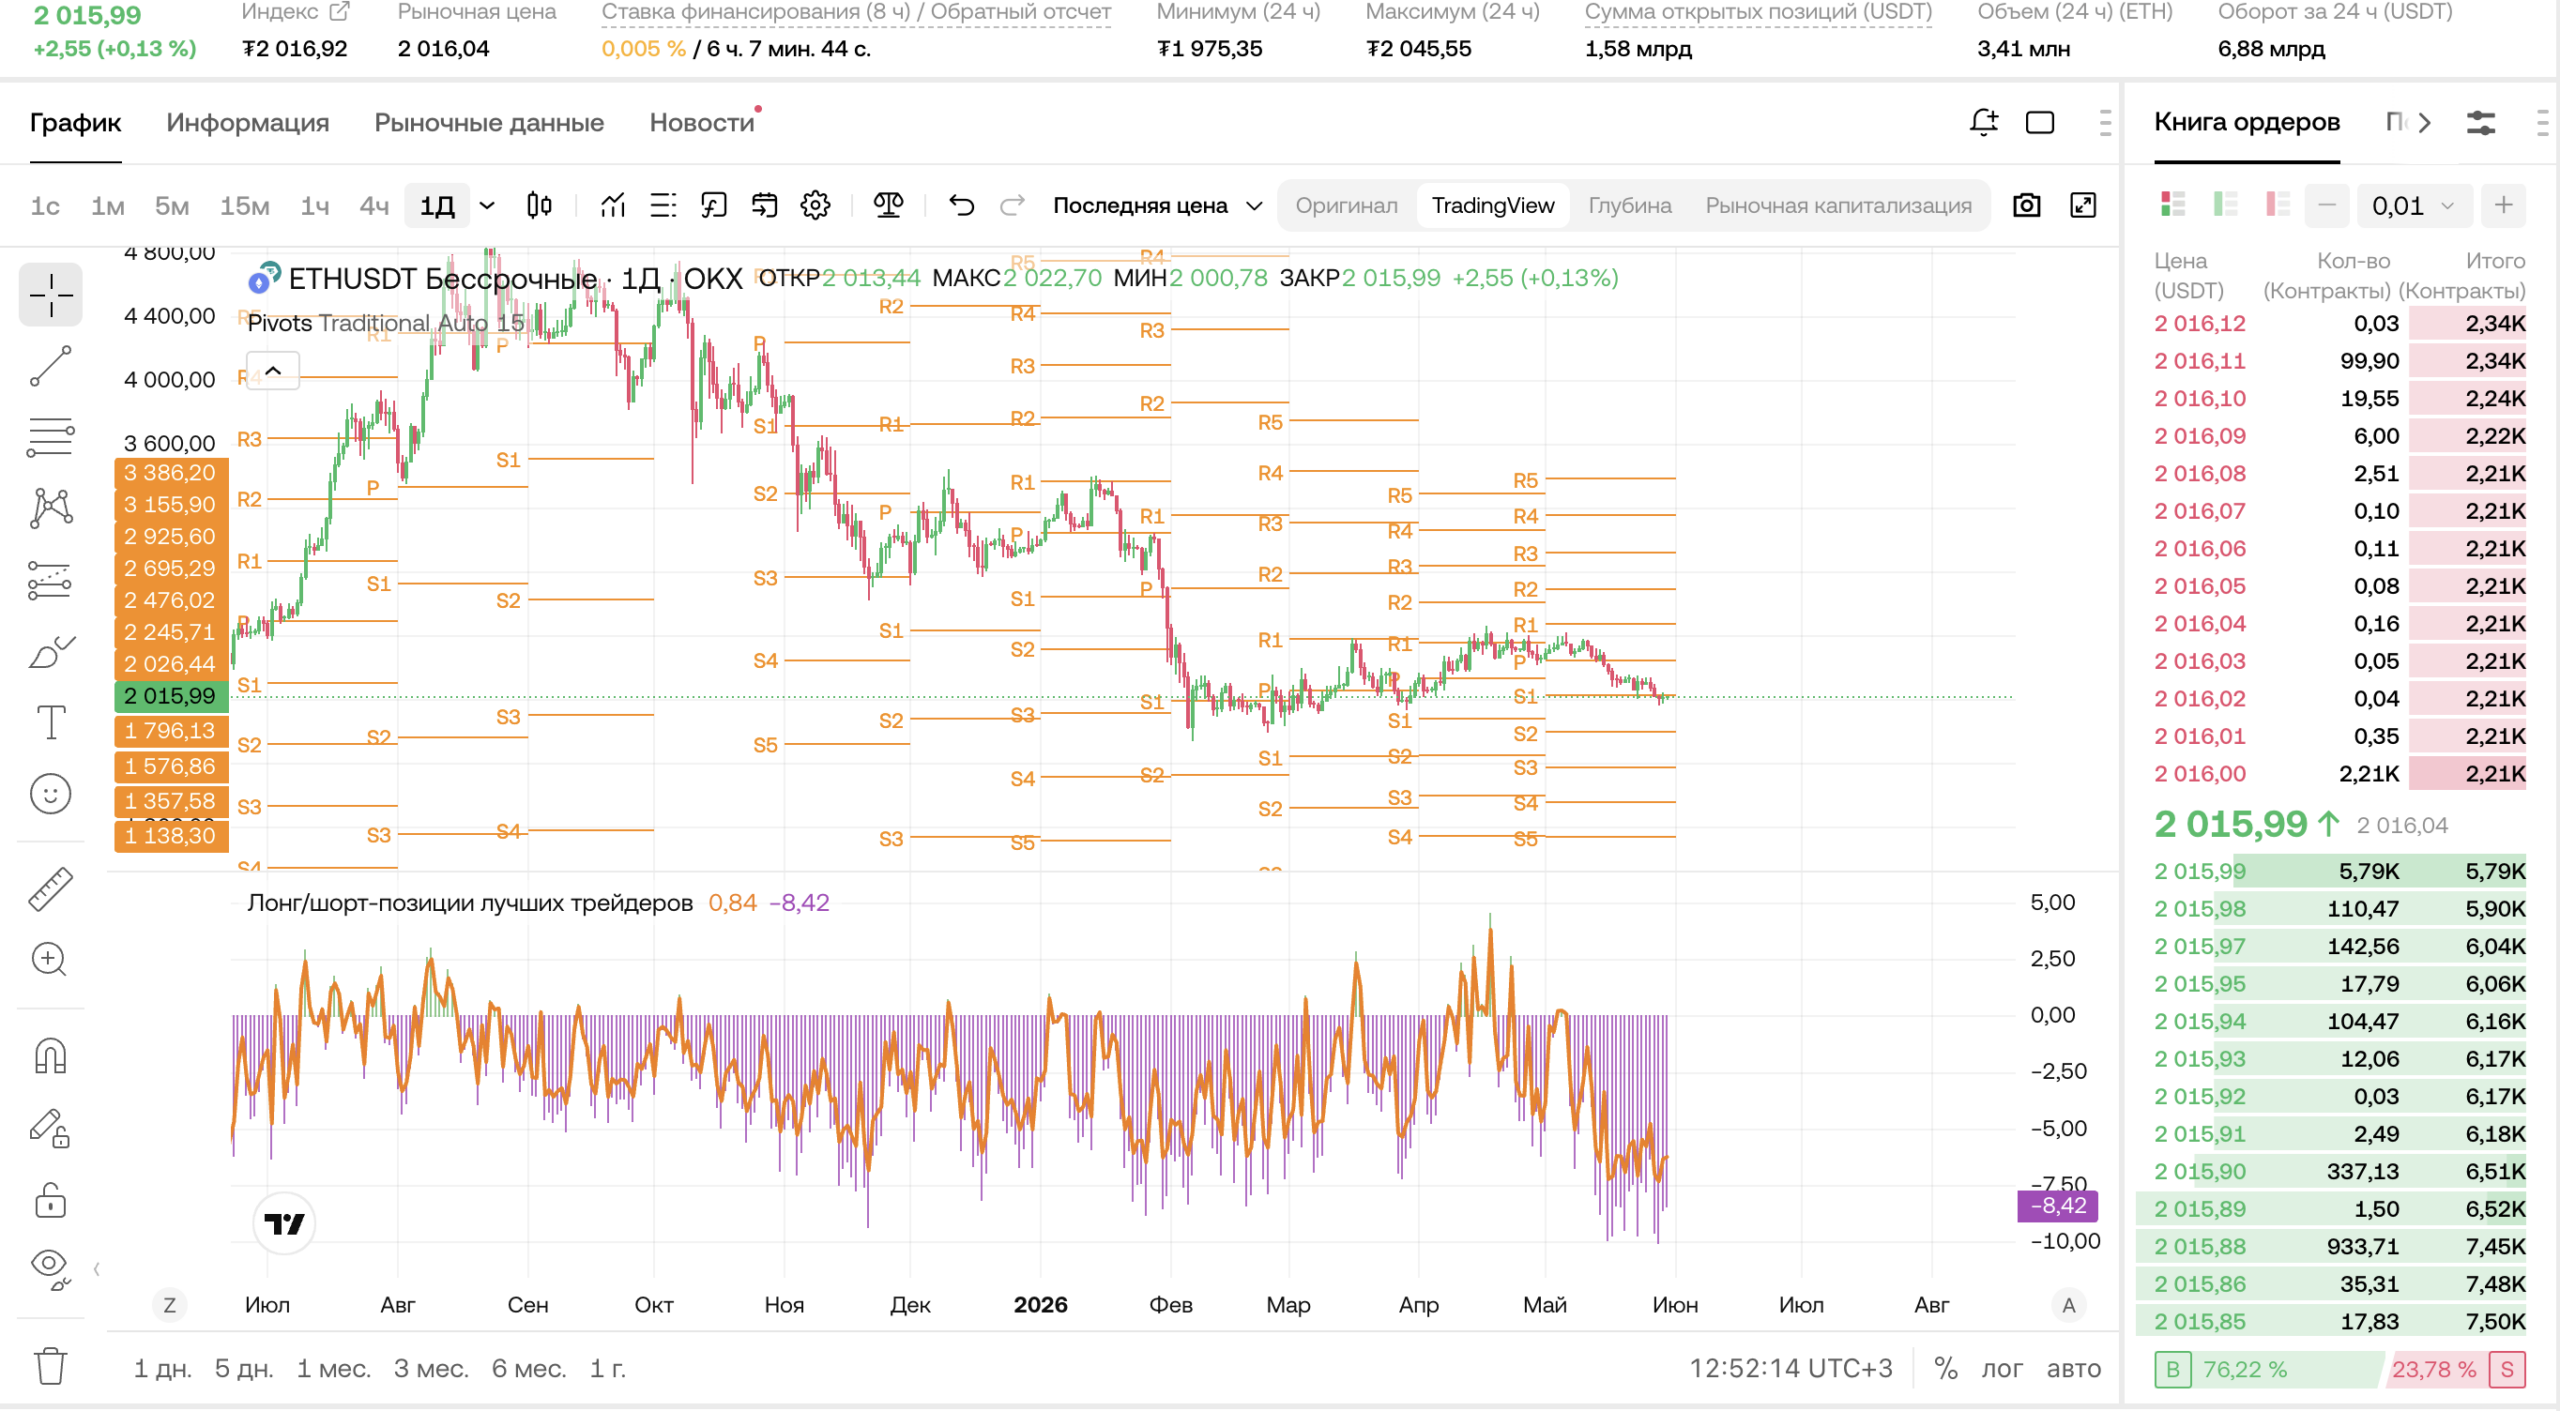Collapse the indicator legend chevron
This screenshot has height=1411, width=2560.
coord(273,371)
